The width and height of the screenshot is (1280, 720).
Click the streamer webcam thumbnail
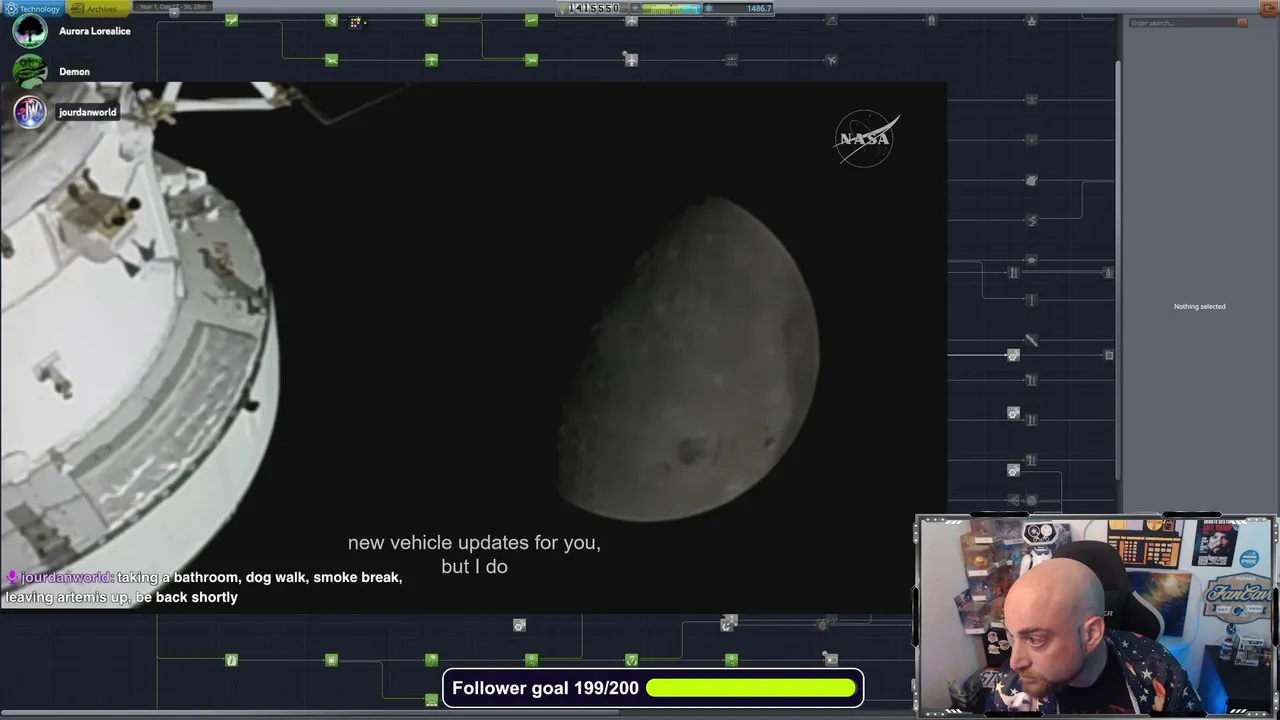(x=1096, y=616)
